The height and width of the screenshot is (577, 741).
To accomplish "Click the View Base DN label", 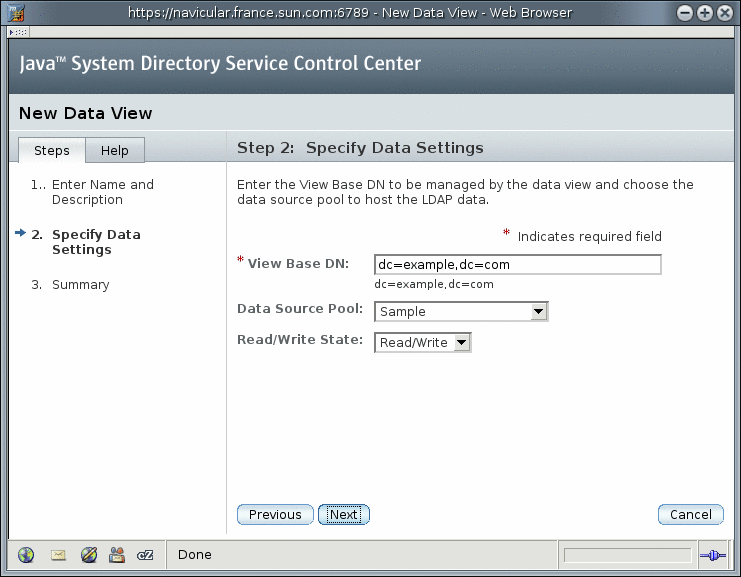I will 298,263.
